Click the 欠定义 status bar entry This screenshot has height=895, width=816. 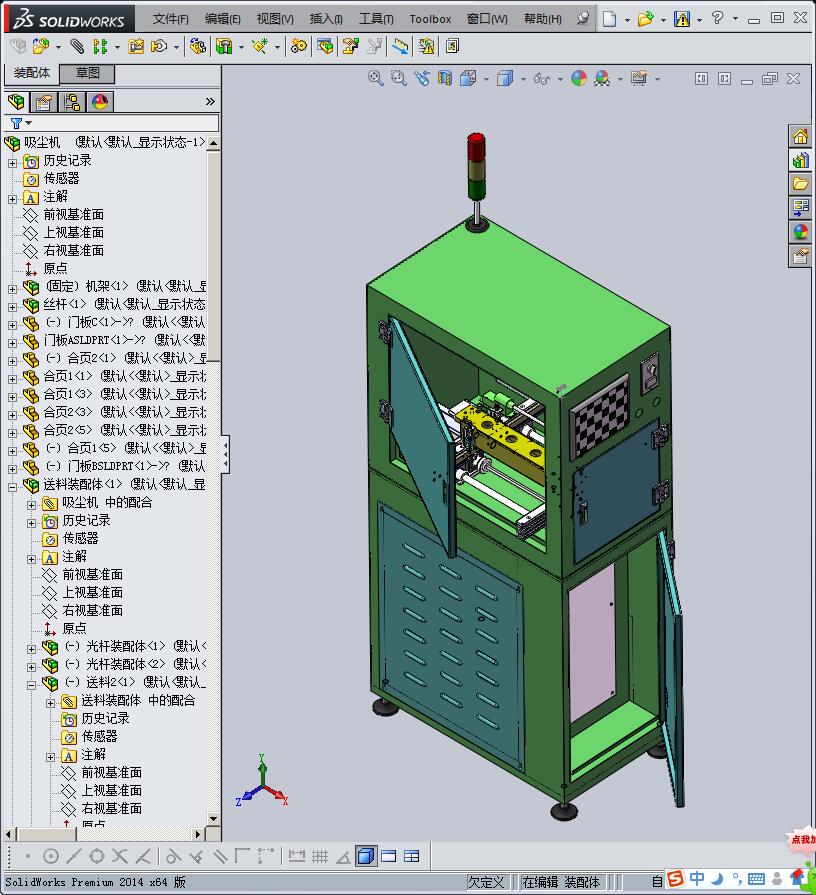[x=486, y=882]
